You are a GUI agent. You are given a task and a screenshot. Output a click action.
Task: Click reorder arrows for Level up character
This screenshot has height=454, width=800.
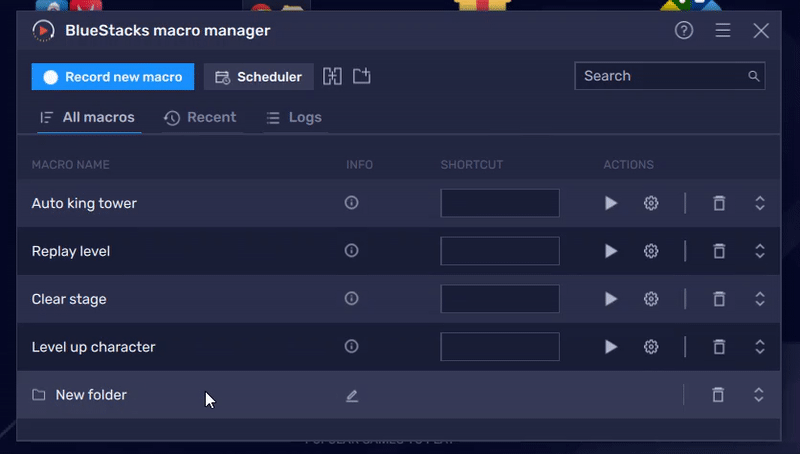pos(760,347)
